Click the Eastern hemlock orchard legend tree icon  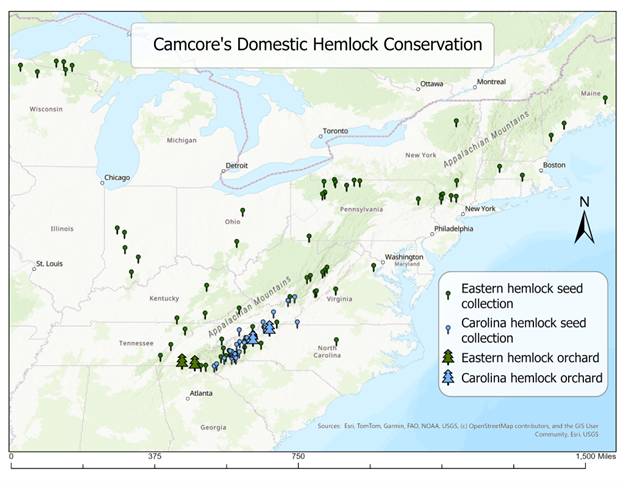pos(448,357)
